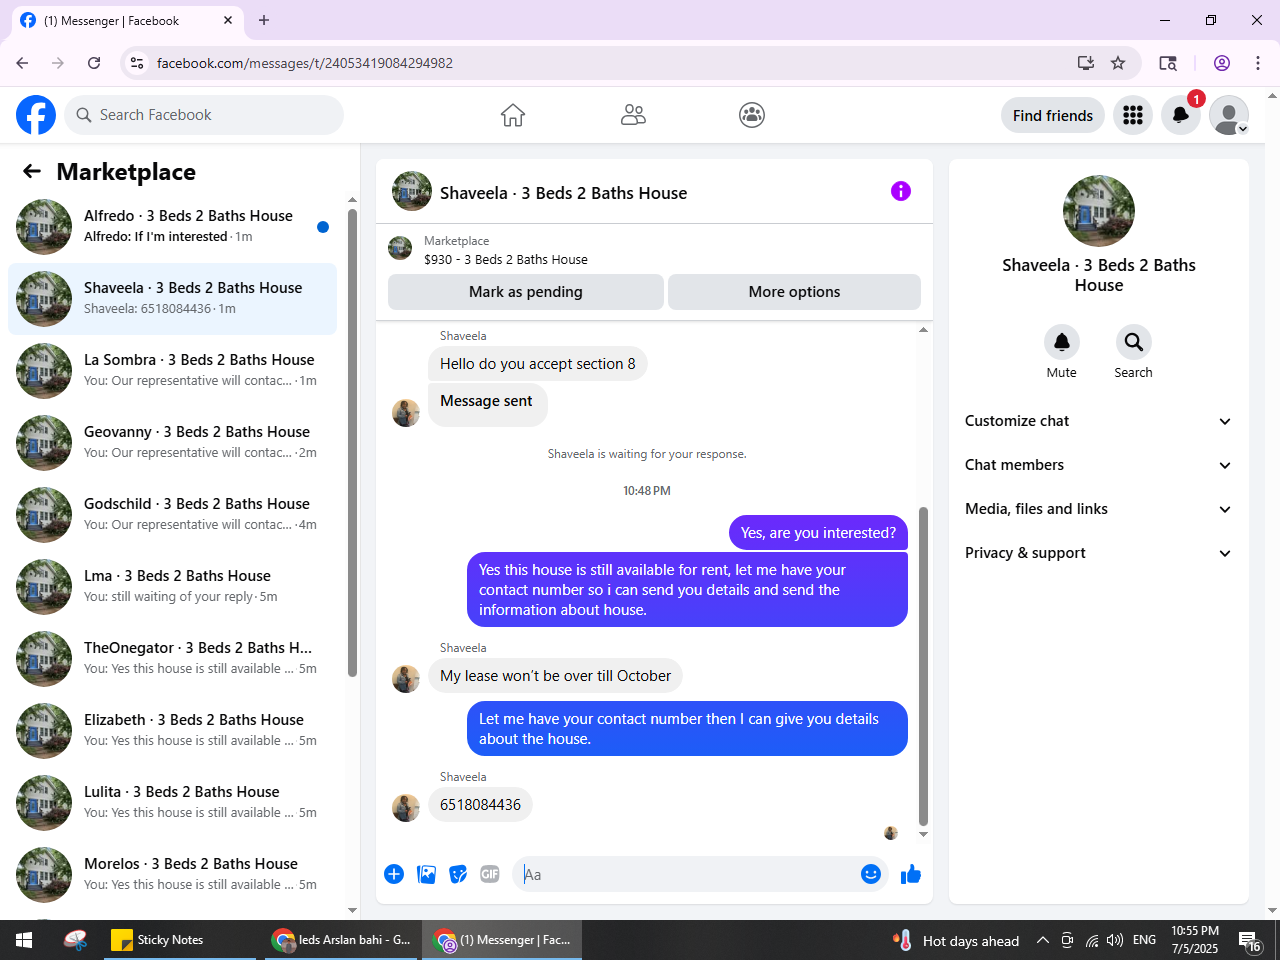Open Lulita's conversation
Image resolution: width=1280 pixels, height=960 pixels.
pos(172,803)
